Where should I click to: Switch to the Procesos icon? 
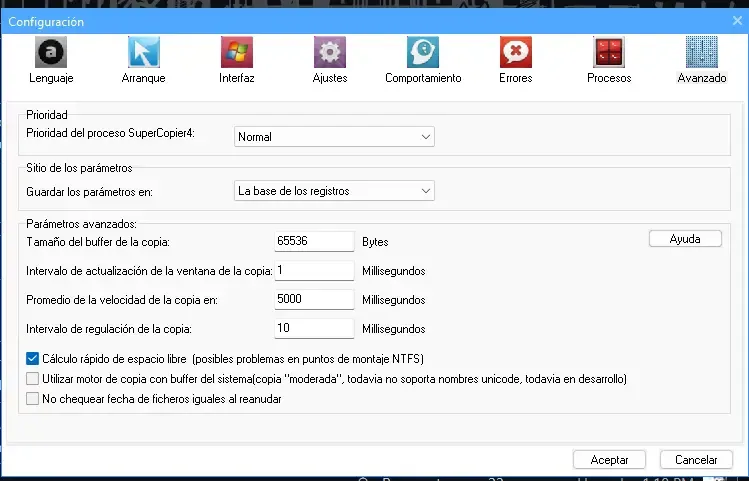coord(609,52)
